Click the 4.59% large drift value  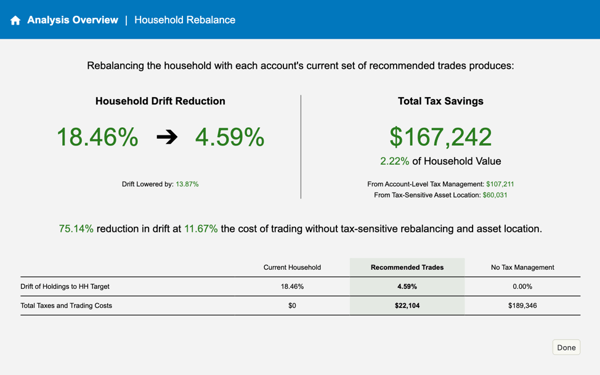pyautogui.click(x=230, y=137)
